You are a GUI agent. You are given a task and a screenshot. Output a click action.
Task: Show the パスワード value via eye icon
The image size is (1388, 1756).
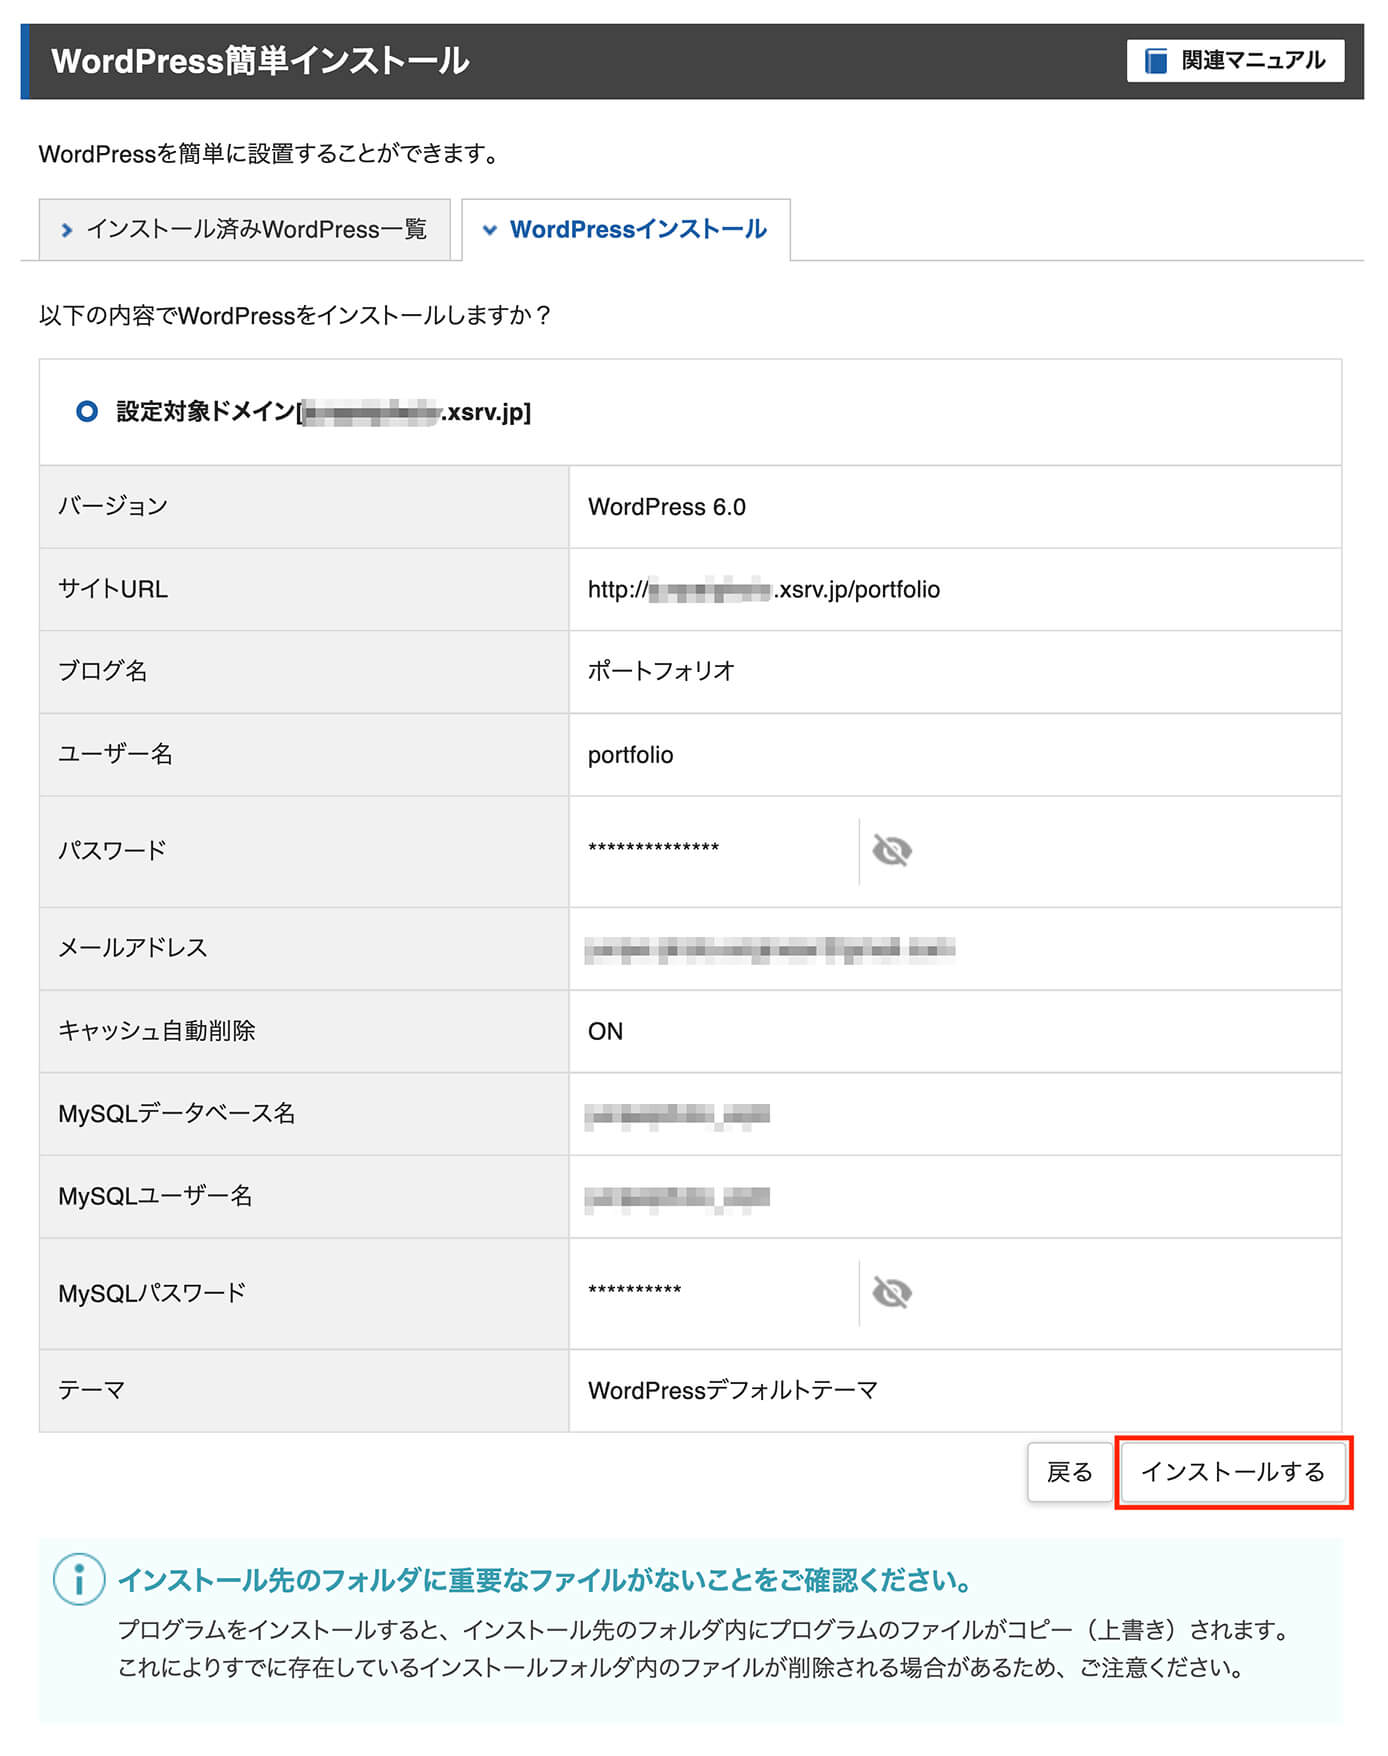[x=891, y=851]
